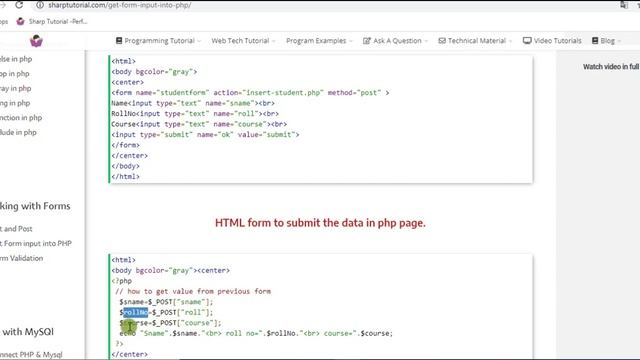Click 'Watch video in full' text
The image size is (640, 360).
611,67
